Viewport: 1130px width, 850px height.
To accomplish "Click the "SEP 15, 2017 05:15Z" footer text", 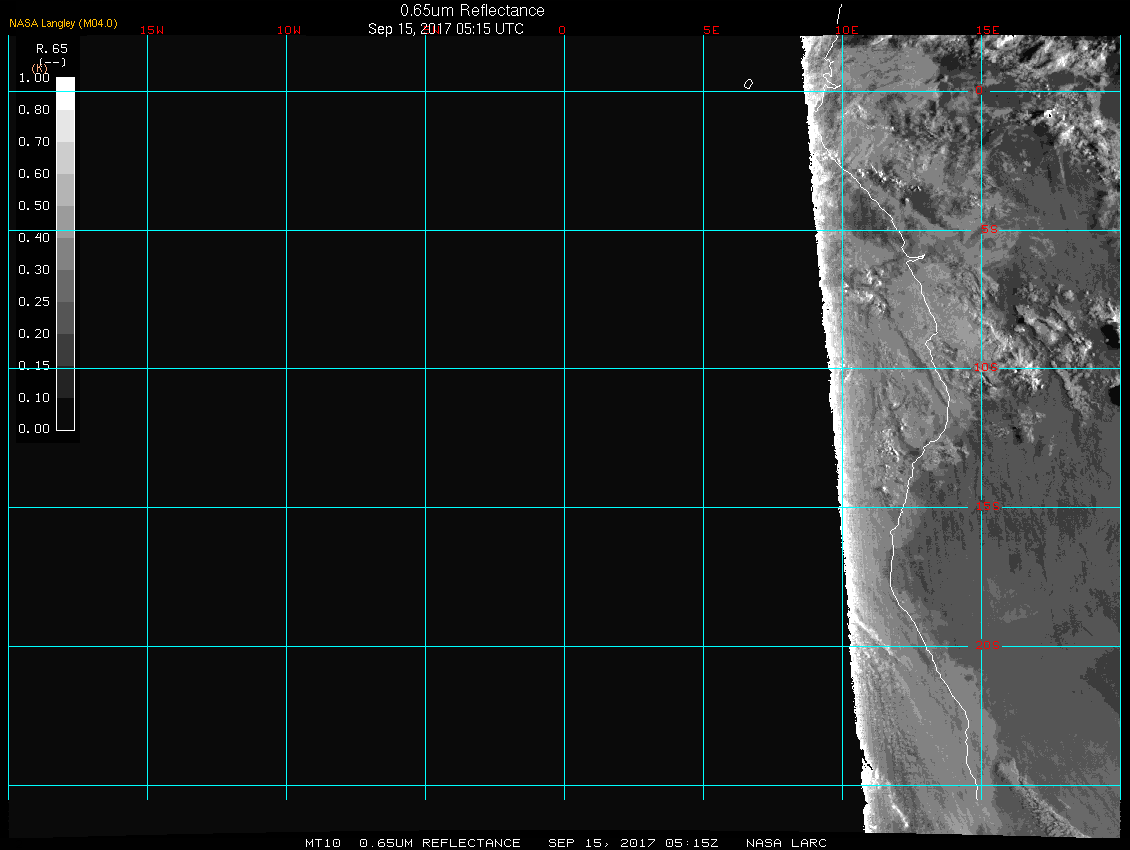I will click(x=633, y=843).
